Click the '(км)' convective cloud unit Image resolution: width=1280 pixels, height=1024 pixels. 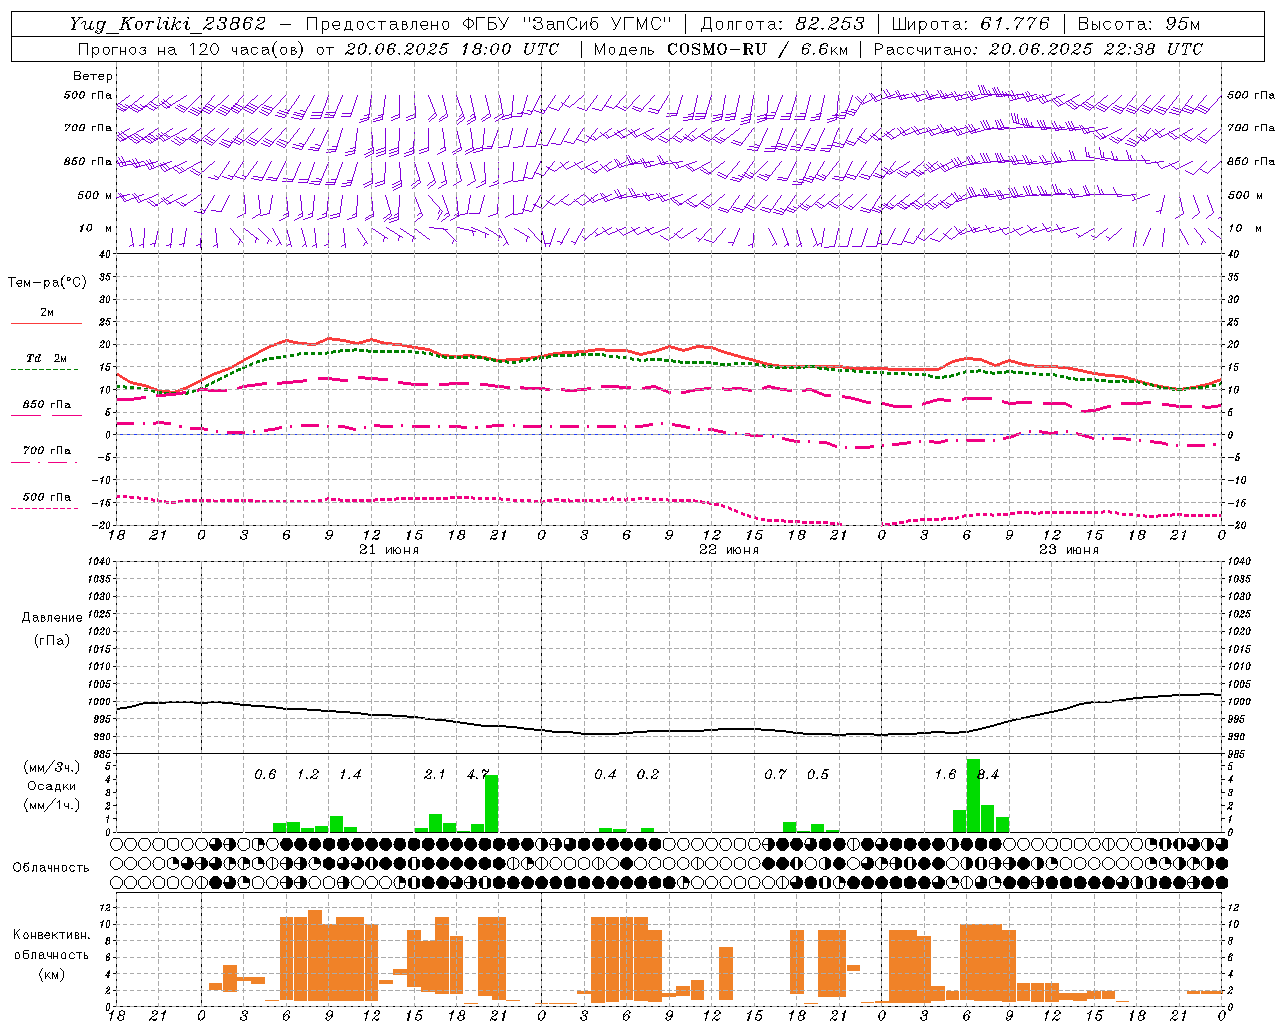click(51, 974)
